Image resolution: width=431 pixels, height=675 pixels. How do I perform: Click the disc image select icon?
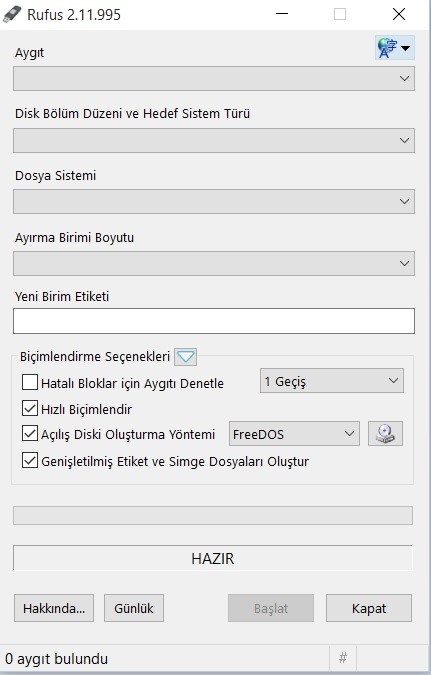[x=385, y=433]
